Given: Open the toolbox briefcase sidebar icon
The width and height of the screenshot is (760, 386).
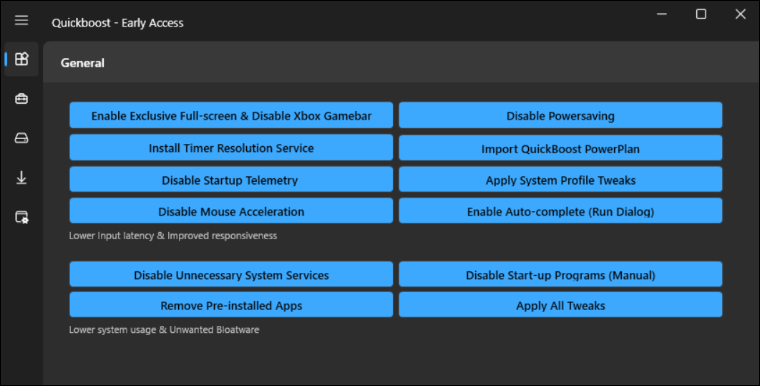Looking at the screenshot, I should [21, 99].
